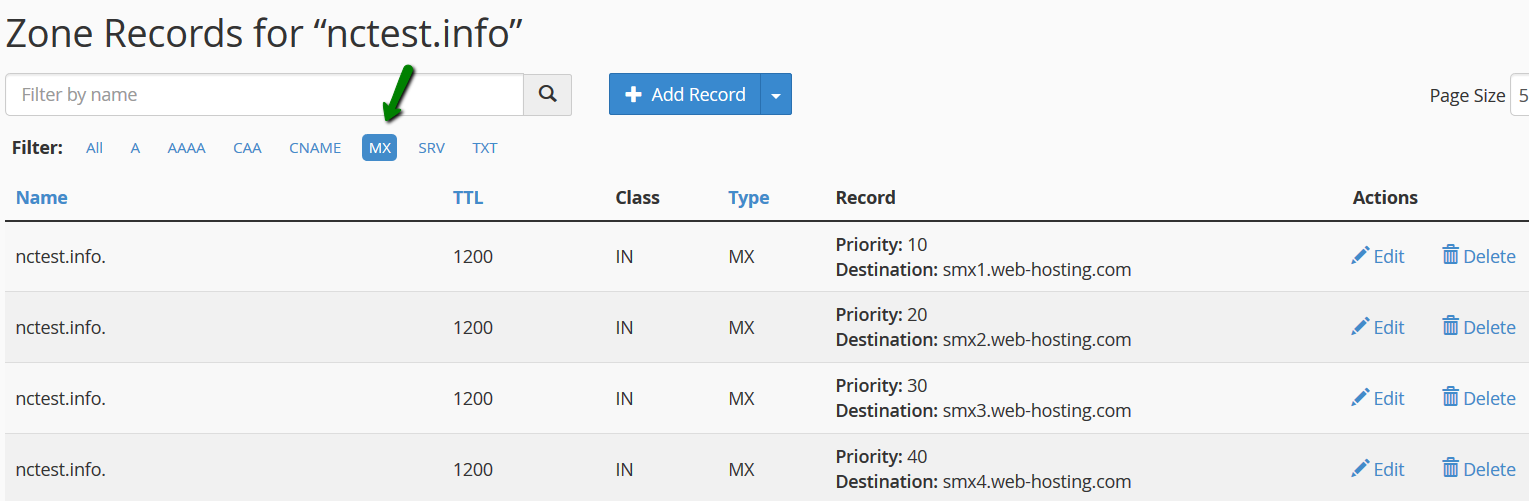Focus the Filter by name field

(265, 94)
